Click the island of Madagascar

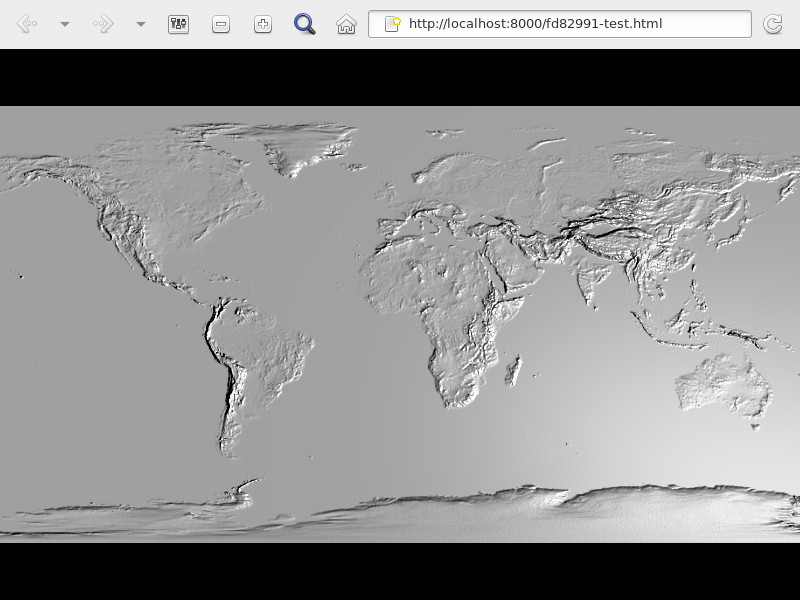[x=513, y=370]
